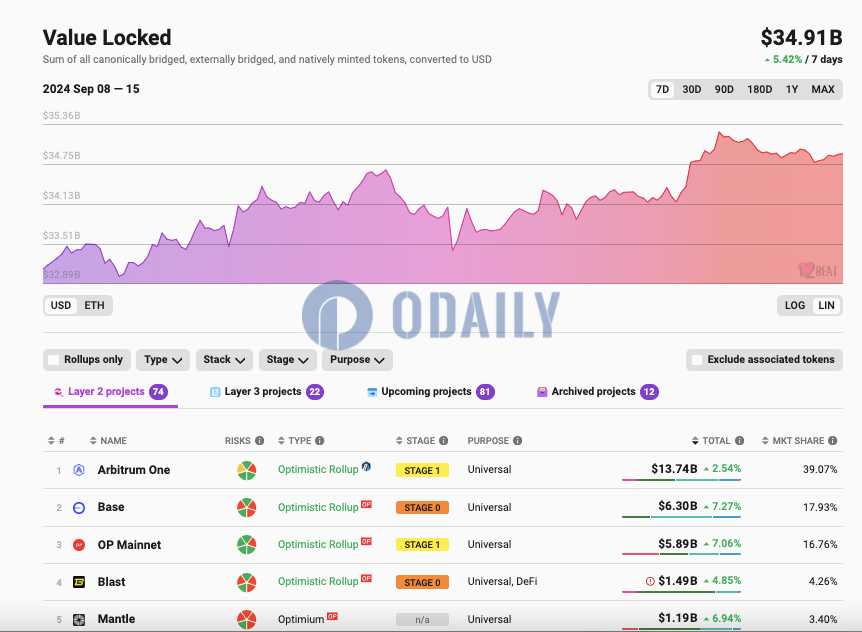Open the Arbitrum One risk pie icon
This screenshot has width=862, height=632.
[x=246, y=470]
